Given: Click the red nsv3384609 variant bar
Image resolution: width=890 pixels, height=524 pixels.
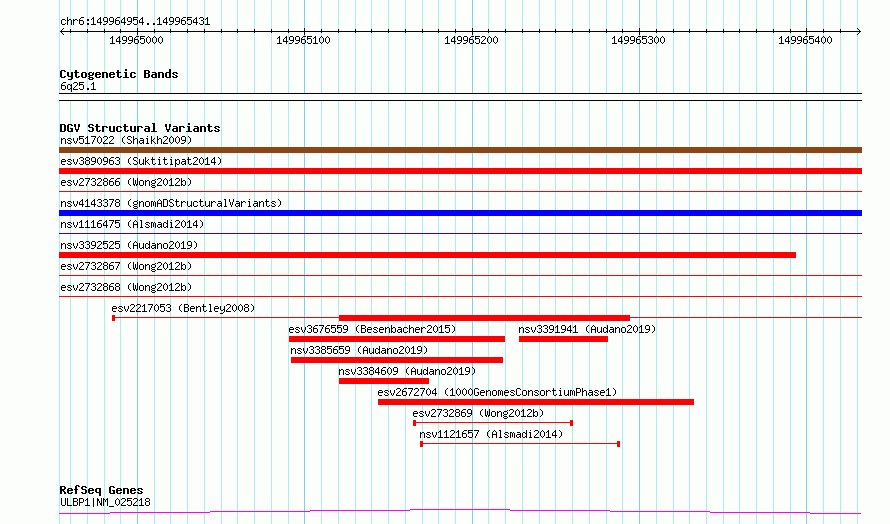Looking at the screenshot, I should [384, 381].
